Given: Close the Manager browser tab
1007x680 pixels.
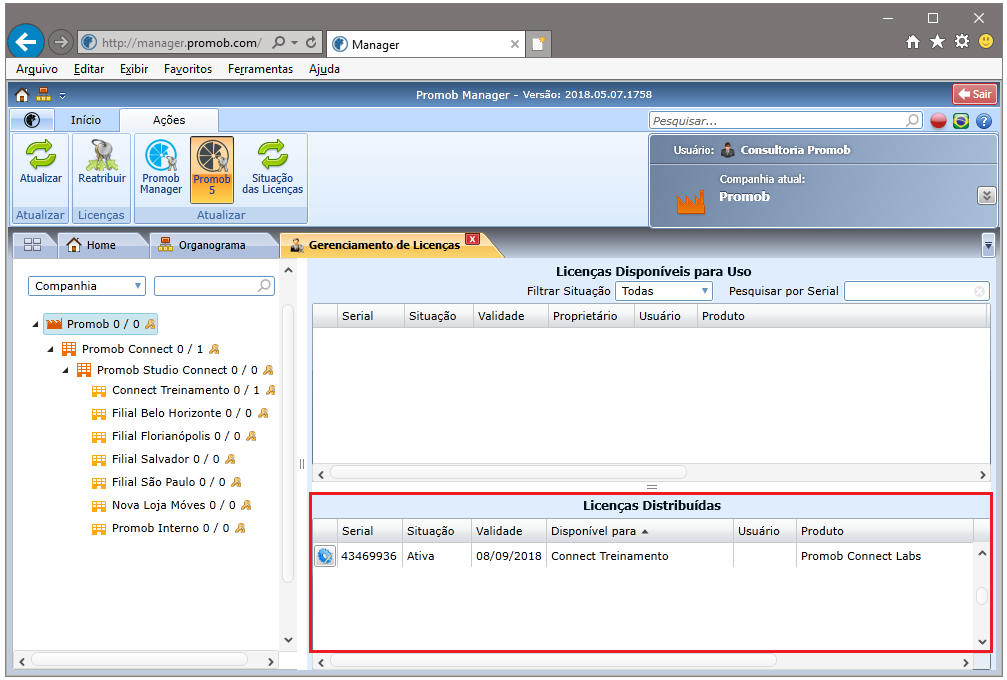Looking at the screenshot, I should pos(514,44).
